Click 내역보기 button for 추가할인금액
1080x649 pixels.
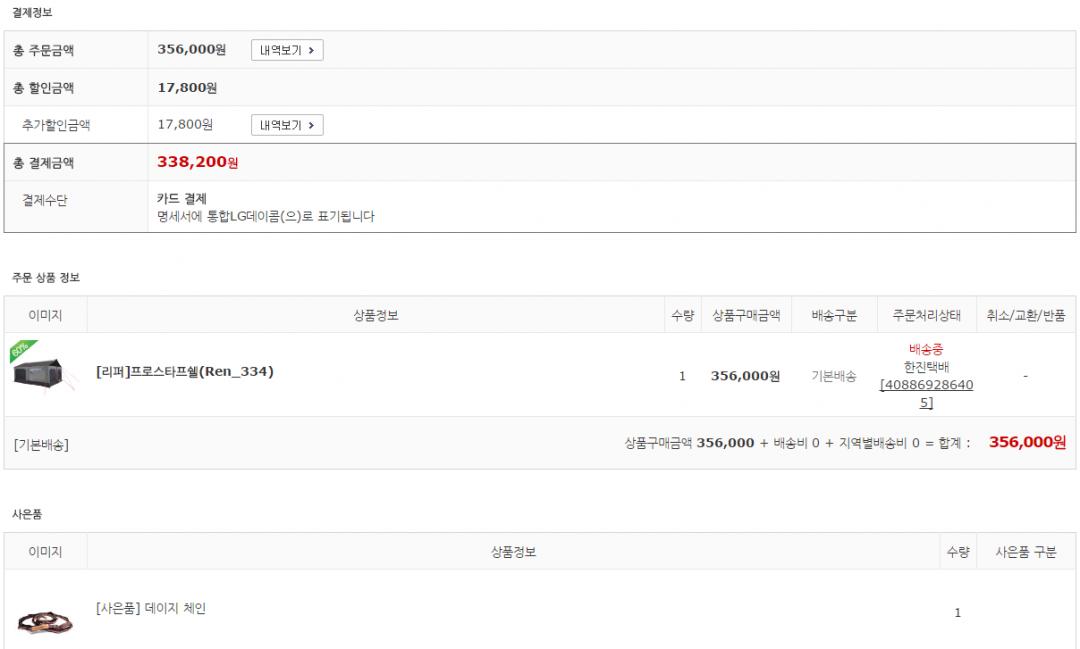pos(286,125)
